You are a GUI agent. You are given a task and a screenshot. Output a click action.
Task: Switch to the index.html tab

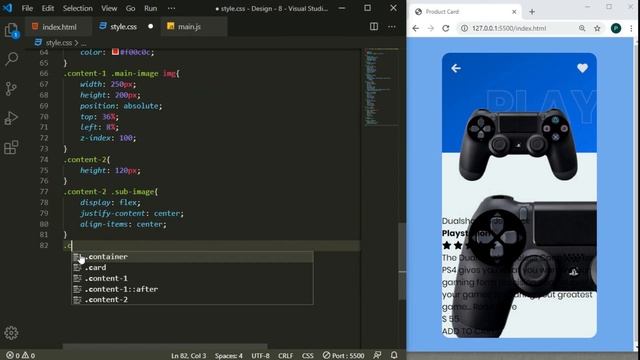[x=58, y=27]
